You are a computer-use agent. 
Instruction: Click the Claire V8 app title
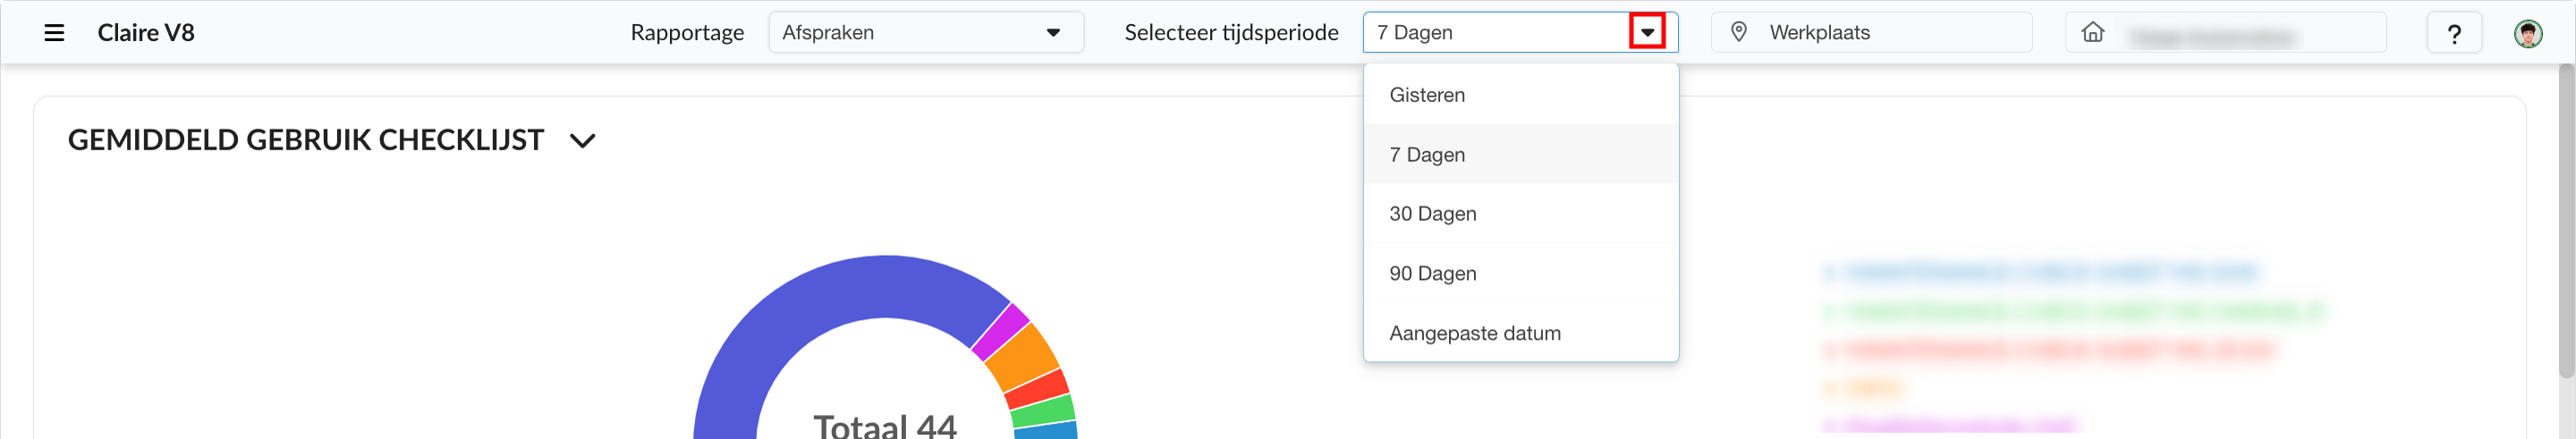[146, 33]
